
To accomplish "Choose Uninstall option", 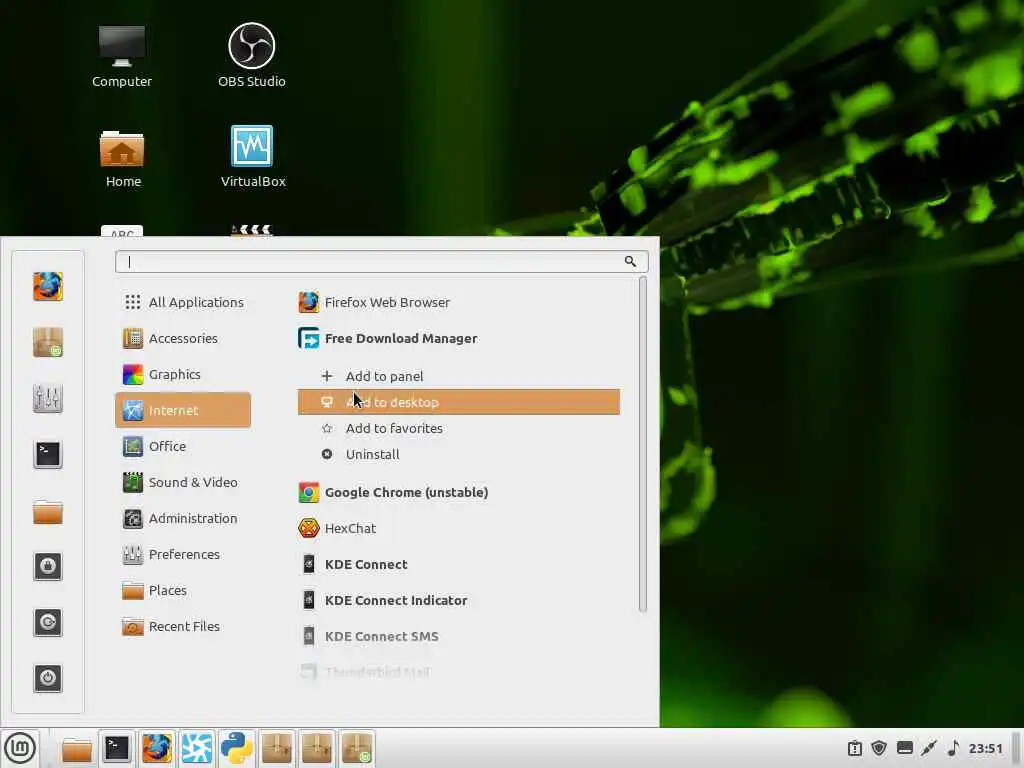I will coord(458,455).
